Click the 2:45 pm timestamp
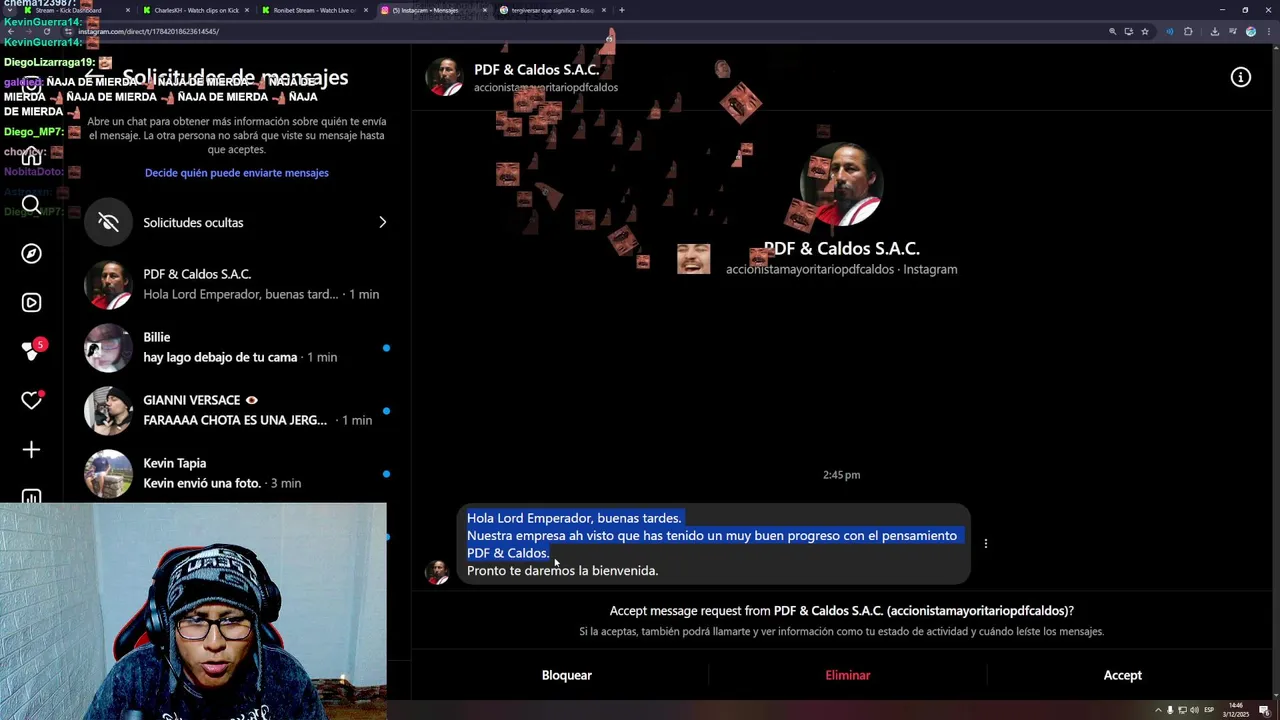This screenshot has width=1280, height=720. 841,475
